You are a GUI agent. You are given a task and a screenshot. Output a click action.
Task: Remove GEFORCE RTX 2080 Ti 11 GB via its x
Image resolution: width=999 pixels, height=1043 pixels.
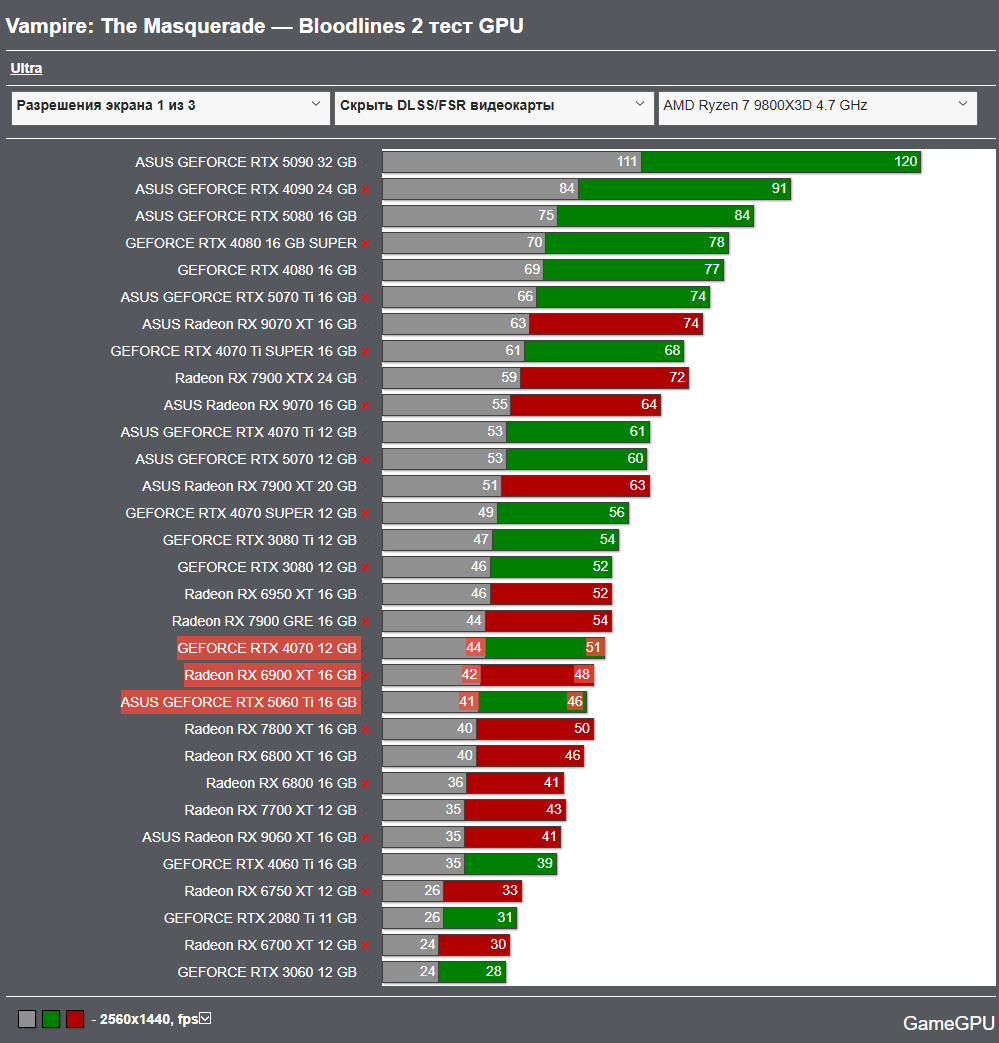366,919
